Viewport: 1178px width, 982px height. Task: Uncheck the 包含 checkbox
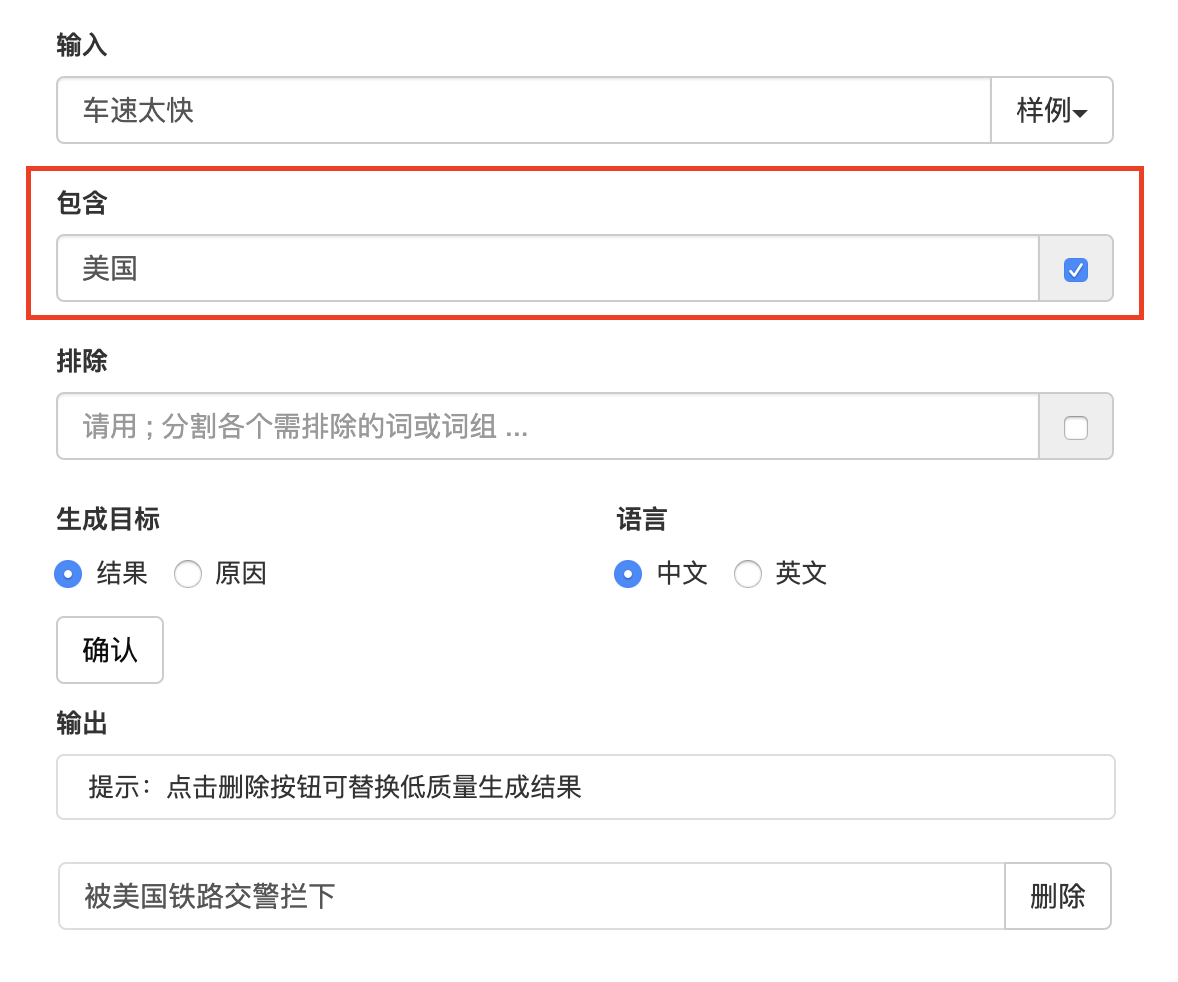(x=1076, y=270)
